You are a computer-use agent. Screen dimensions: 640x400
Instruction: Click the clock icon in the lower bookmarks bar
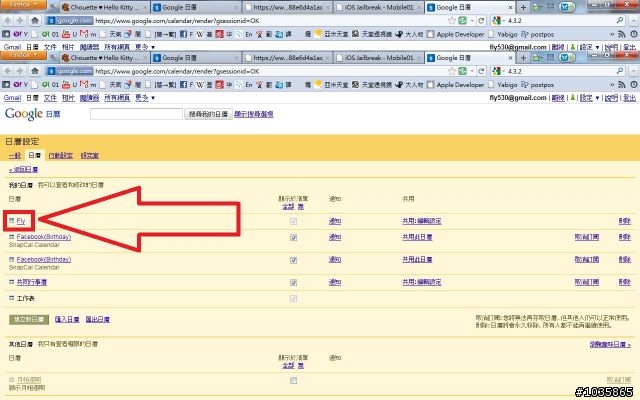pyautogui.click(x=633, y=85)
